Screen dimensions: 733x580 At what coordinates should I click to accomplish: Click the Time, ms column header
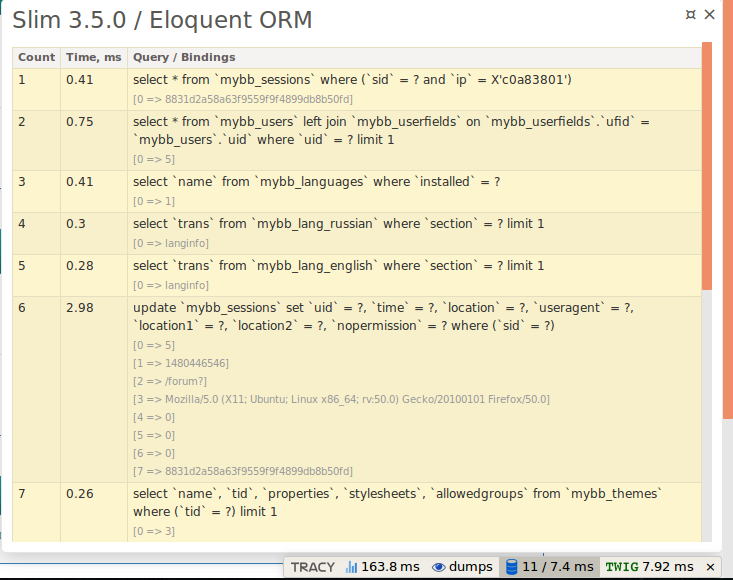pos(93,57)
